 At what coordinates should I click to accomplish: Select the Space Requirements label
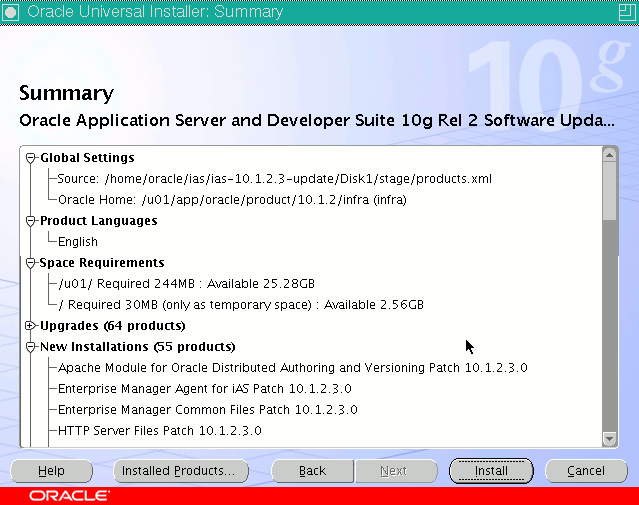pos(102,263)
